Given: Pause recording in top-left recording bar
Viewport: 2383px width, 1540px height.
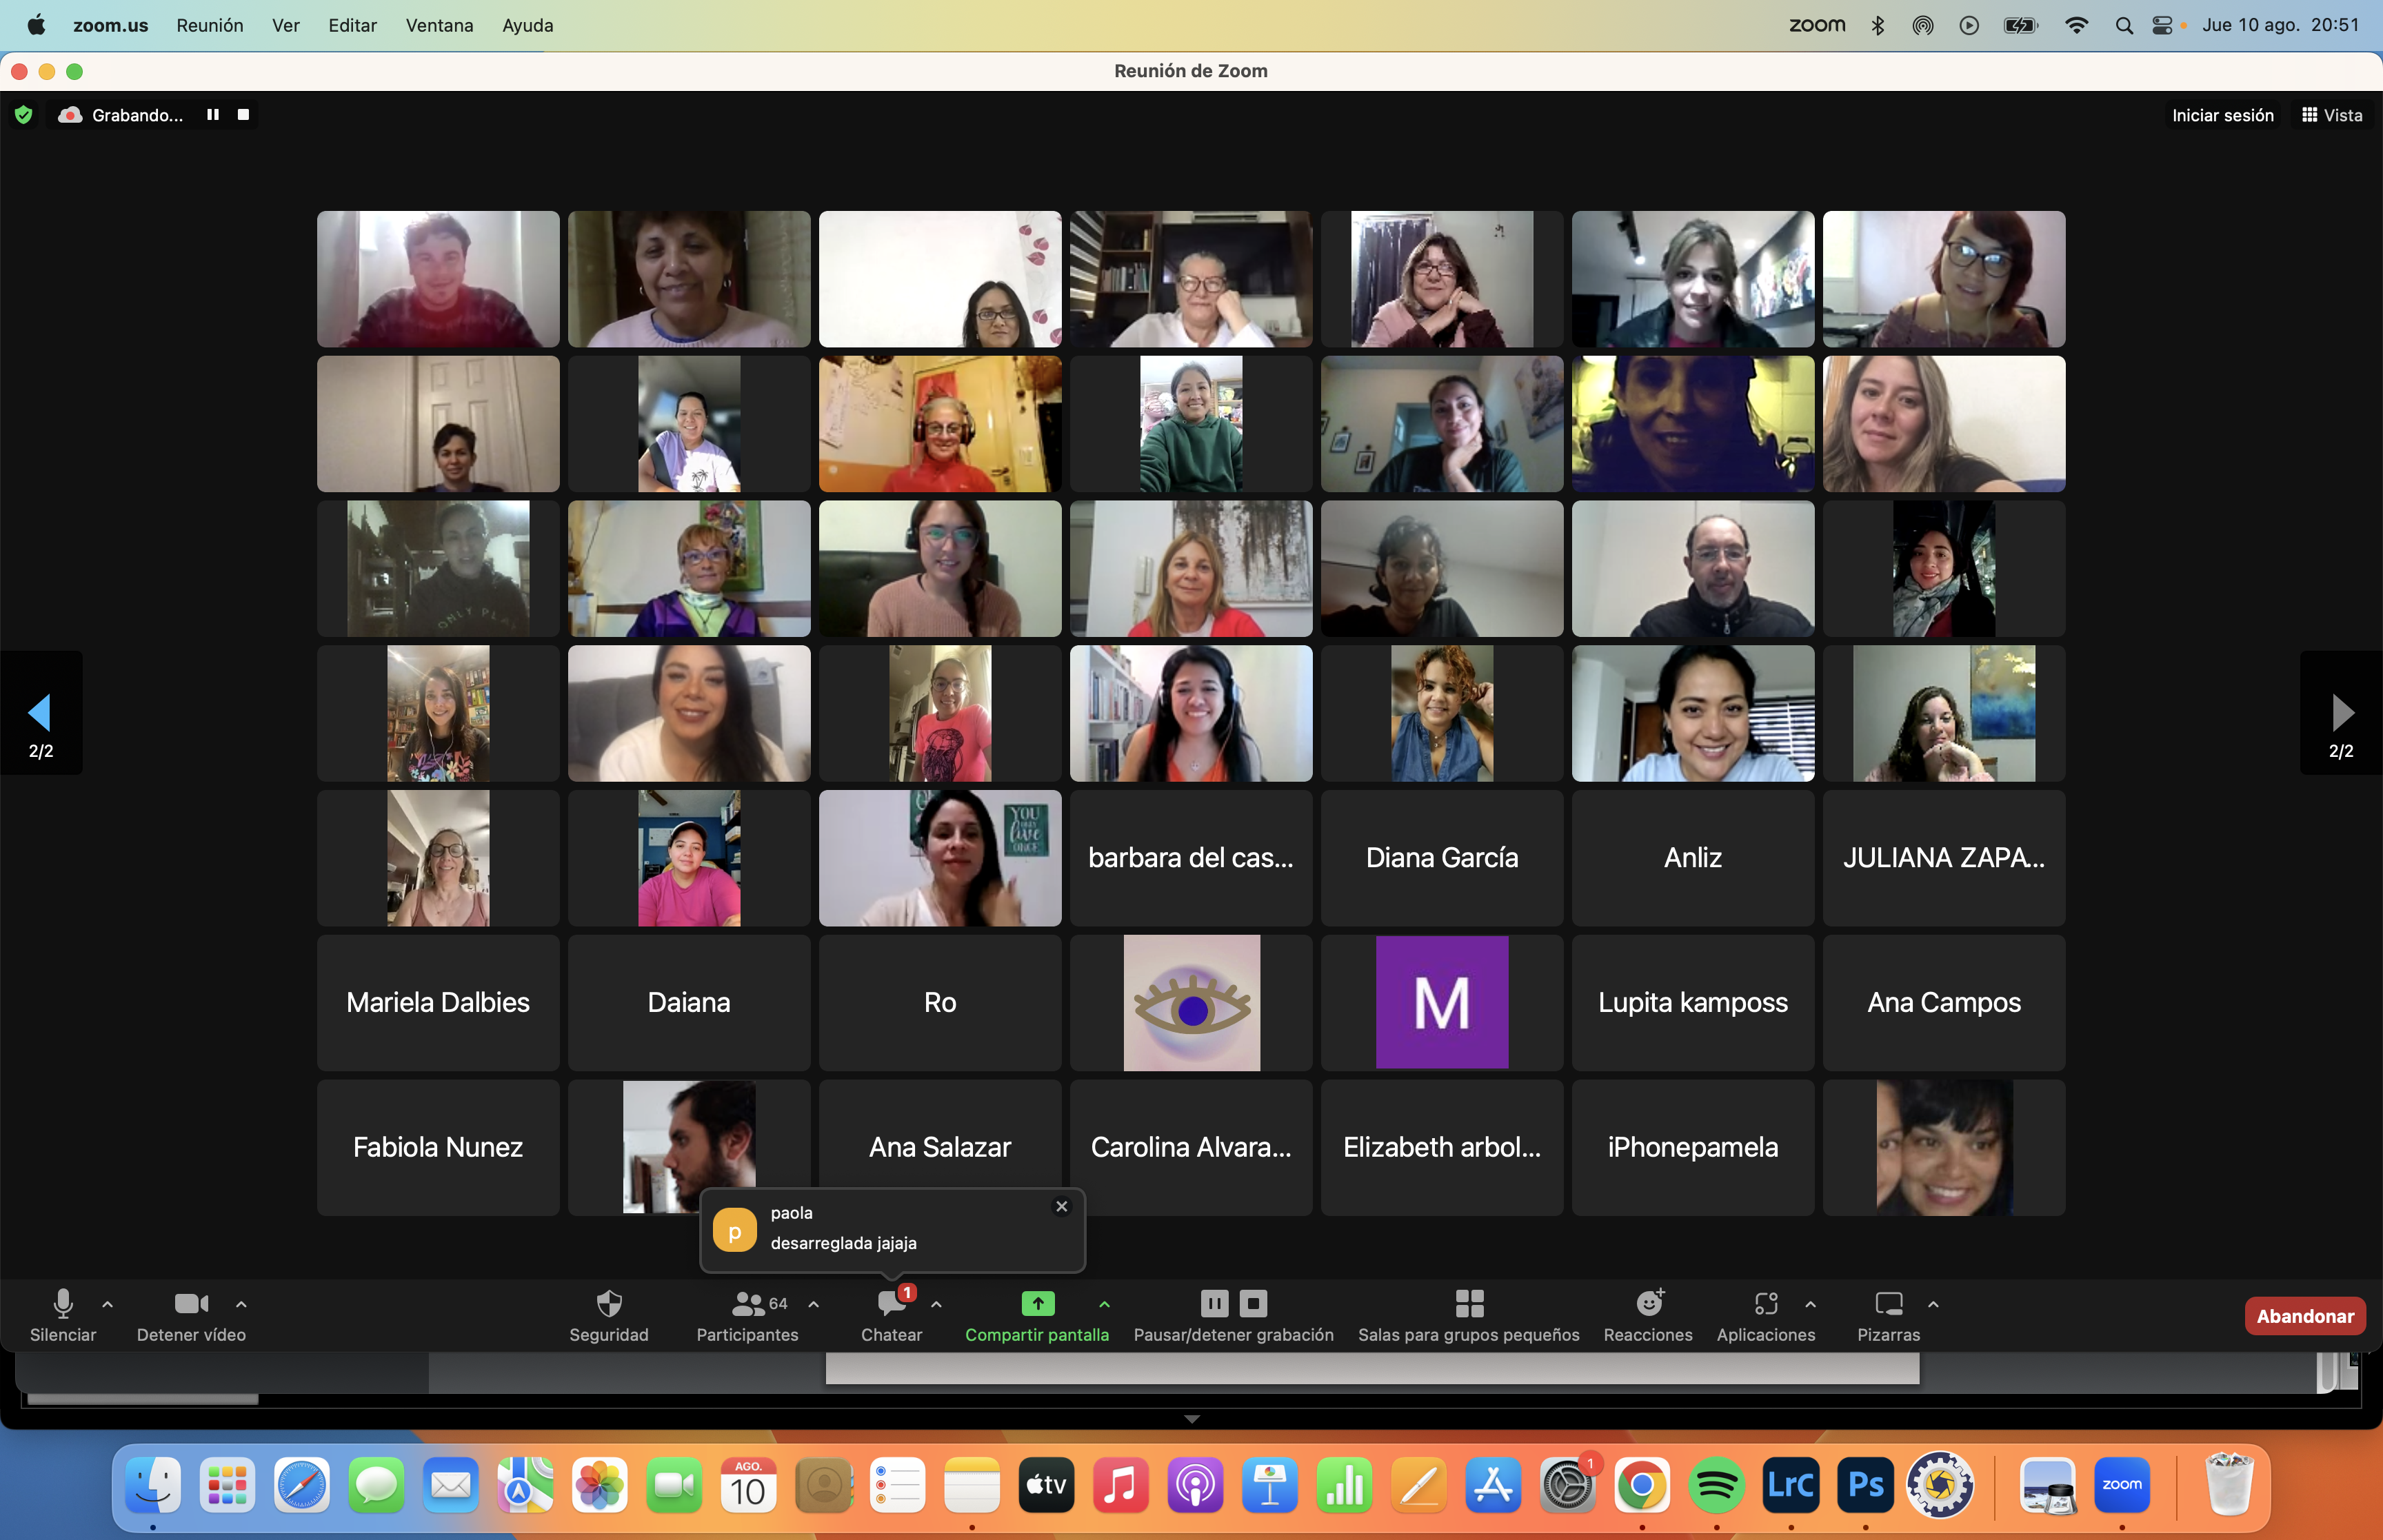Looking at the screenshot, I should (x=213, y=115).
